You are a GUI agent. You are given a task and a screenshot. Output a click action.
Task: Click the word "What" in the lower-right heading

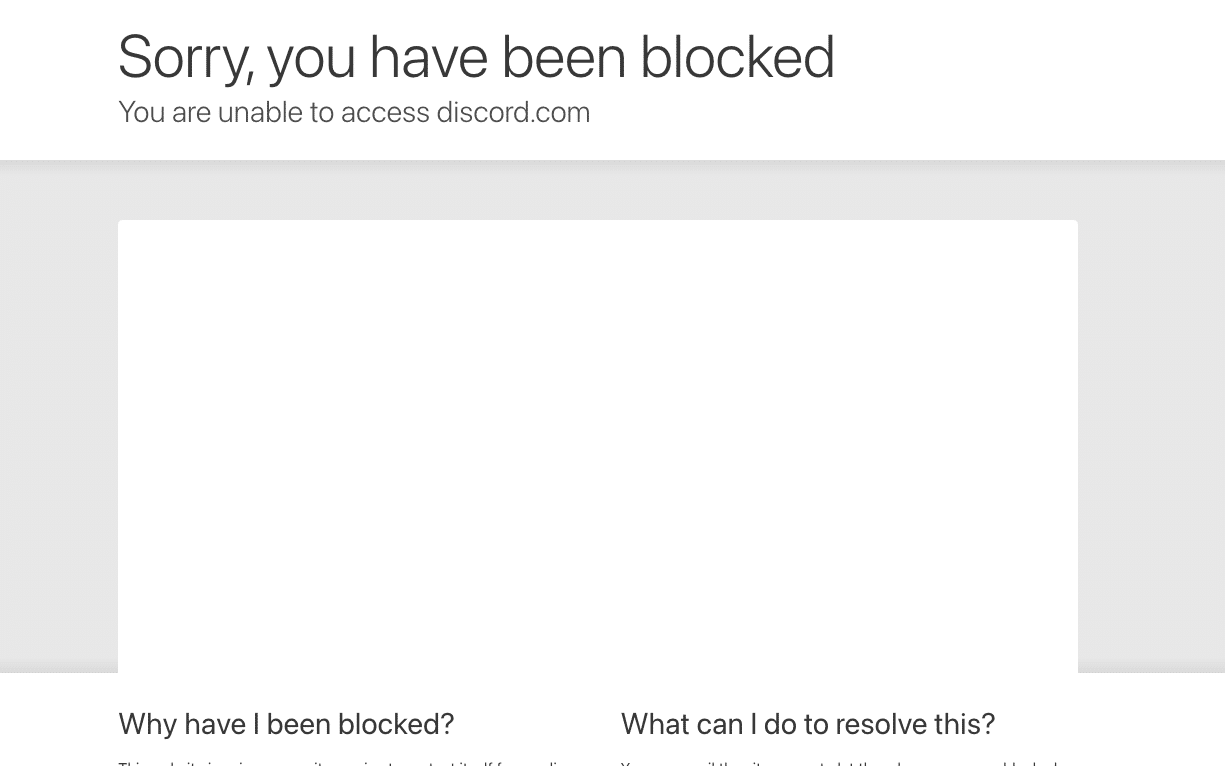pos(654,723)
